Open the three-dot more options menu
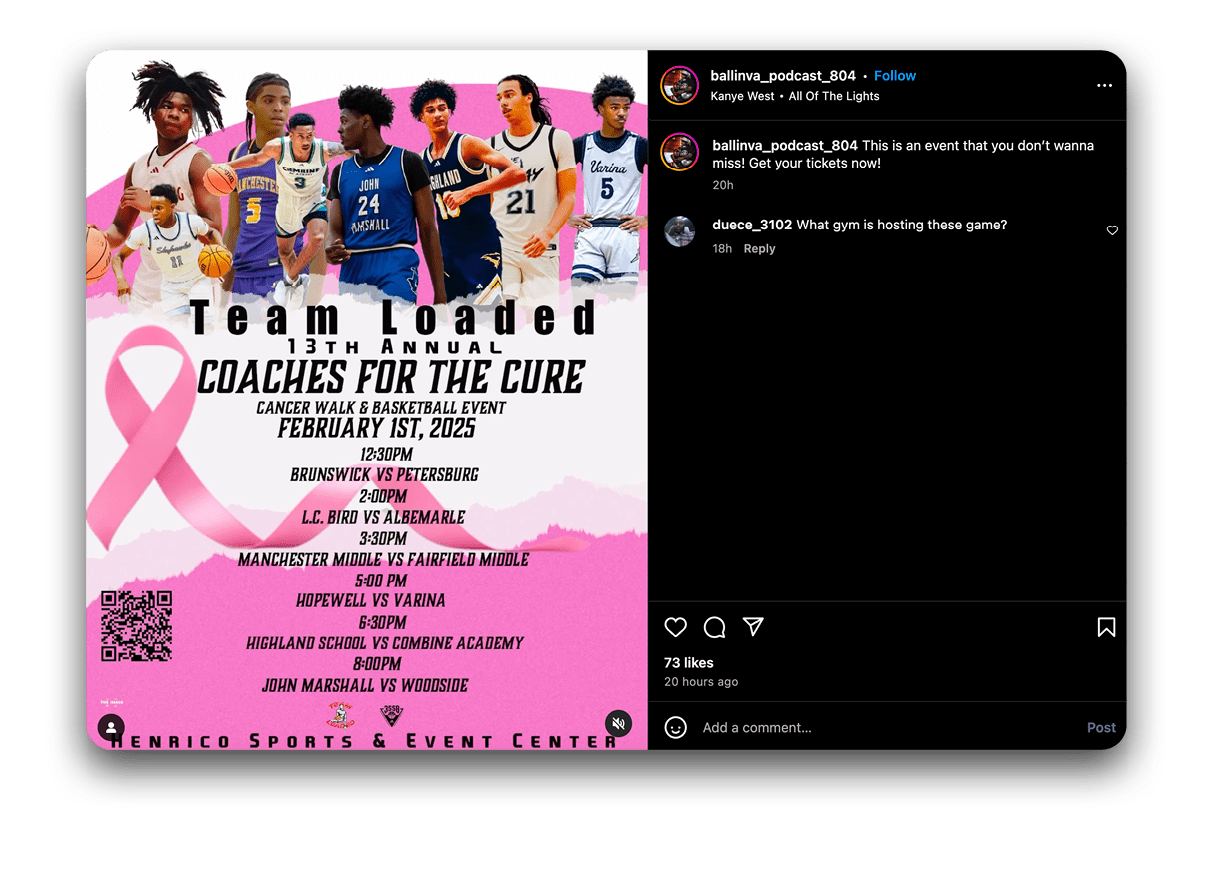The image size is (1213, 872). [1104, 86]
